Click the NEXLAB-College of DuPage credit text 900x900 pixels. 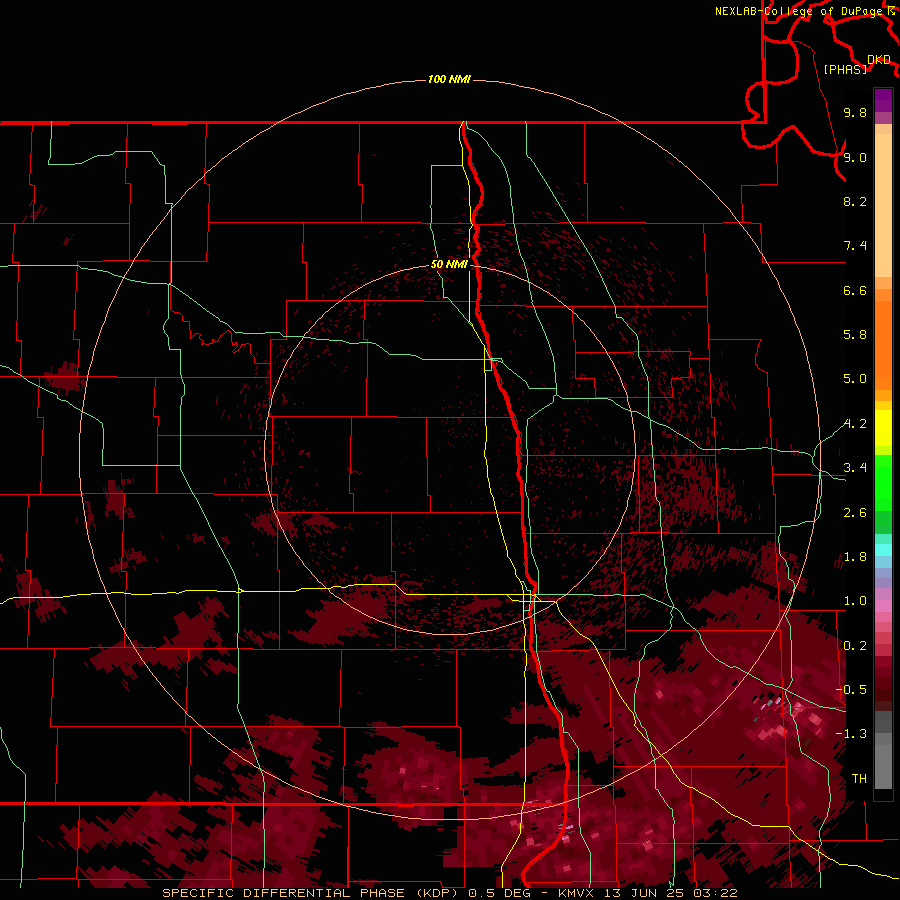(x=798, y=11)
